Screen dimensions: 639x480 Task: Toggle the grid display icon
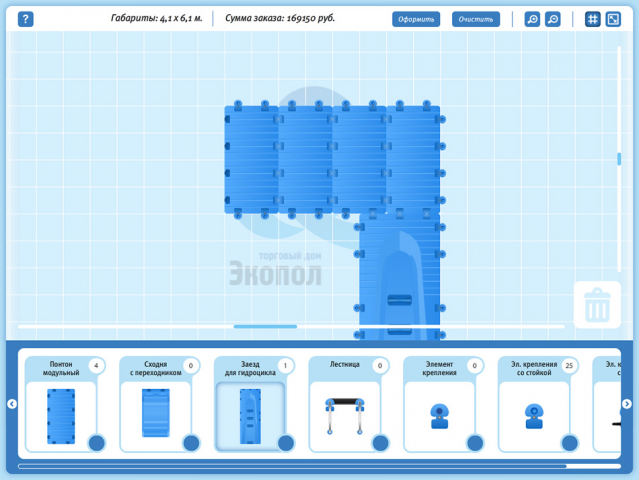point(593,19)
